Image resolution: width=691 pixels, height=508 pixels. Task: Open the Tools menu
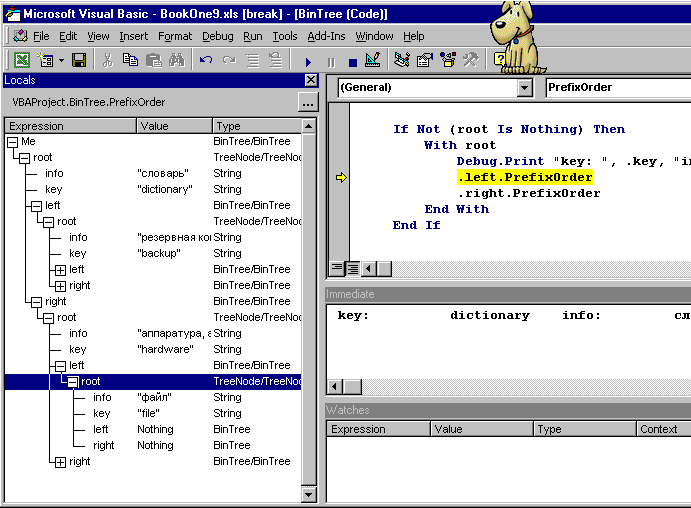285,36
